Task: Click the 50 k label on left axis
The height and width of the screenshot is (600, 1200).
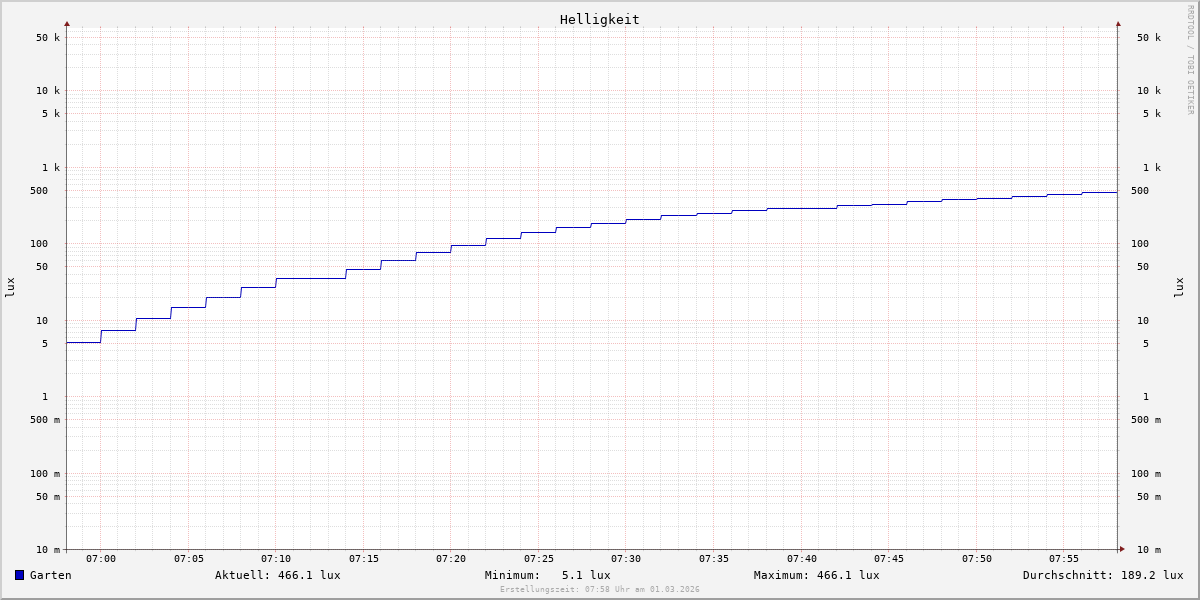Action: pos(48,38)
